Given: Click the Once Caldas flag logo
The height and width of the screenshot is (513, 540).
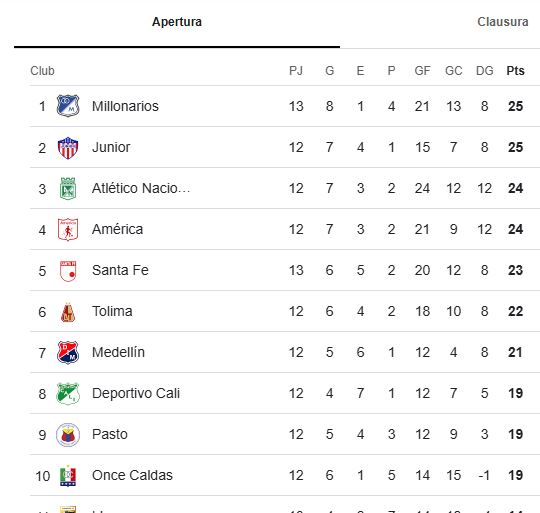Looking at the screenshot, I should [68, 476].
